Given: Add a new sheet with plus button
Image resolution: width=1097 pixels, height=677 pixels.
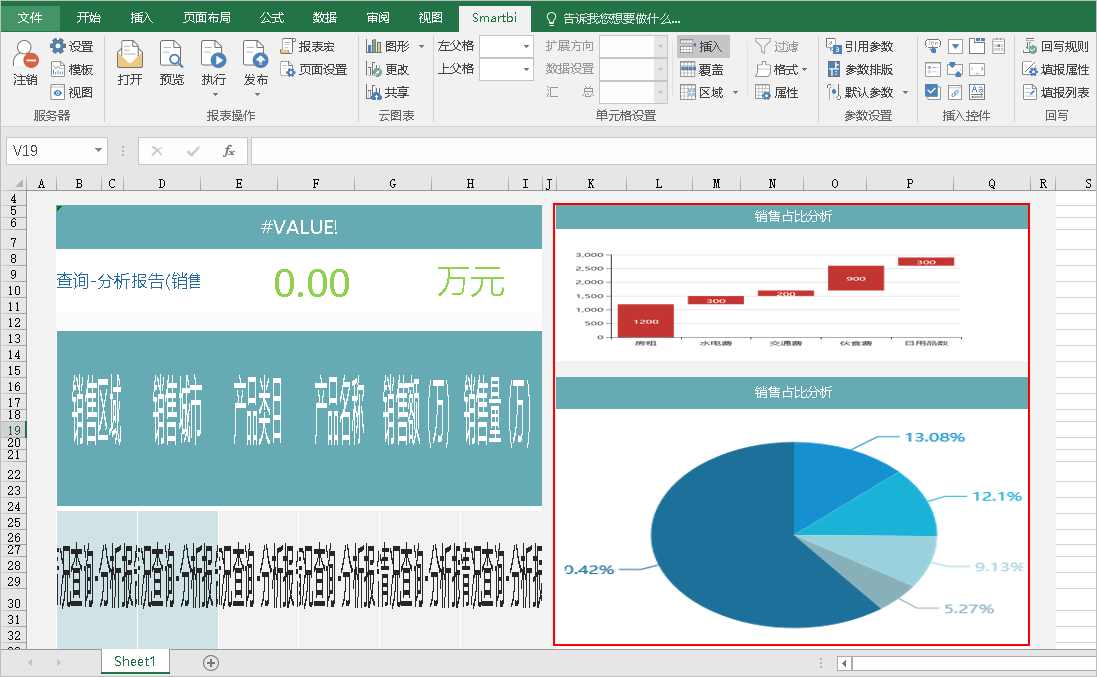Looking at the screenshot, I should (211, 662).
